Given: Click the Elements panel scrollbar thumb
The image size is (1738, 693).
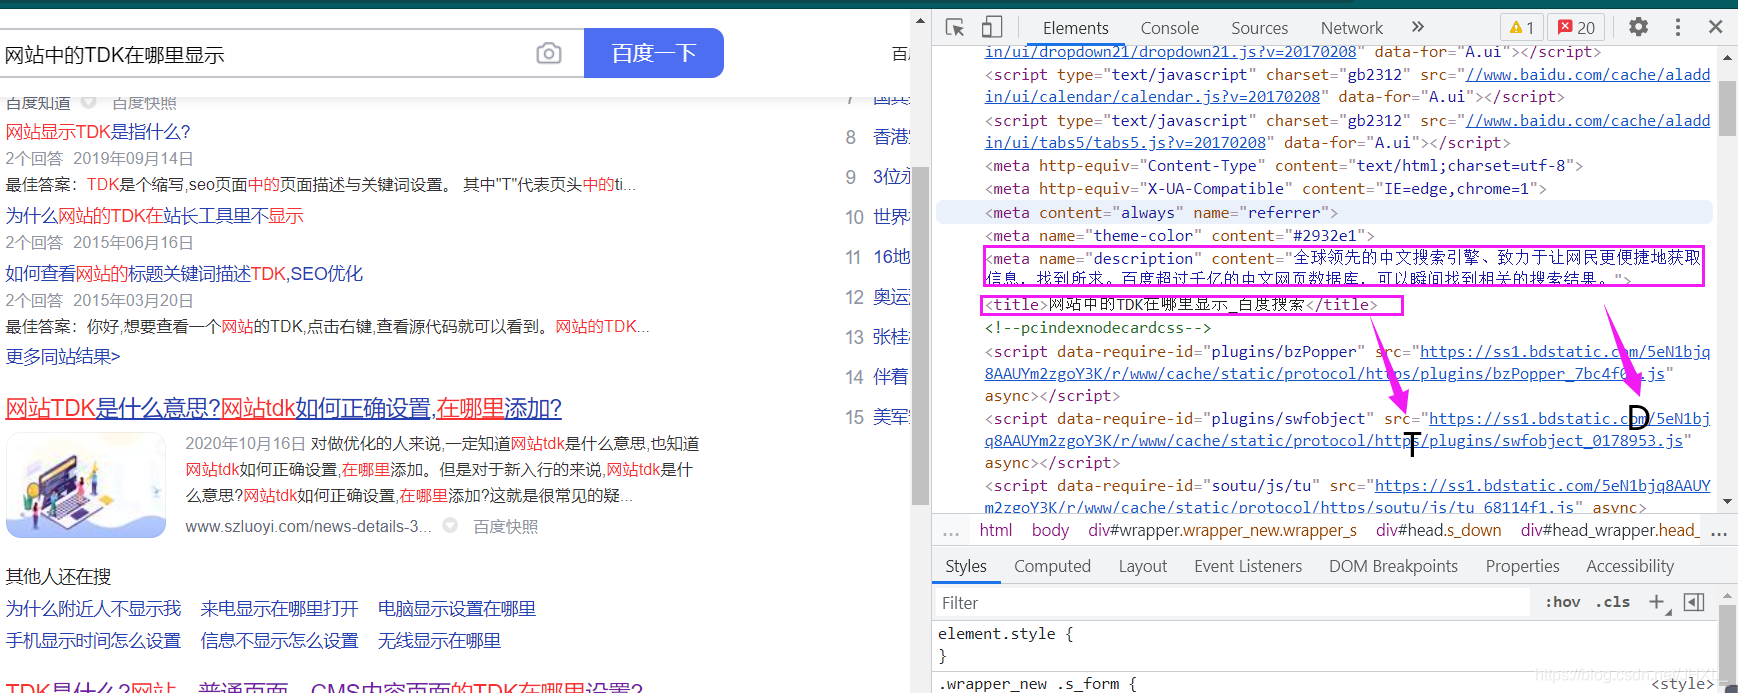Looking at the screenshot, I should click(1727, 110).
